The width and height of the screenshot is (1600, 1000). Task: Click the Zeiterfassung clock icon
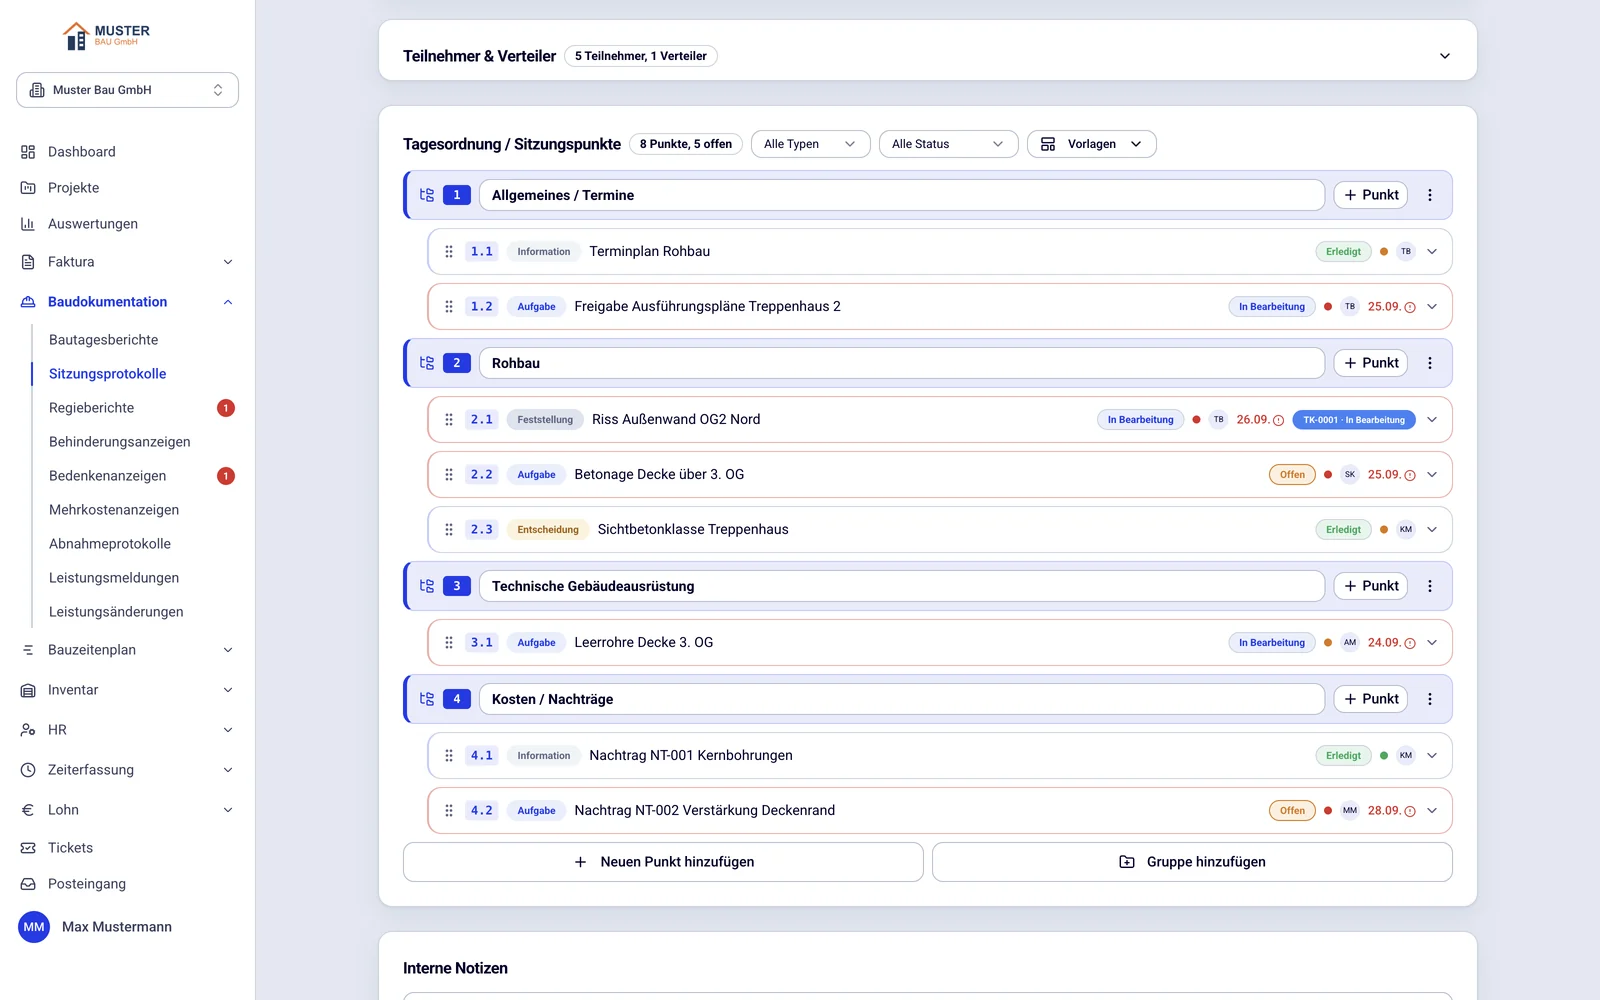[28, 770]
